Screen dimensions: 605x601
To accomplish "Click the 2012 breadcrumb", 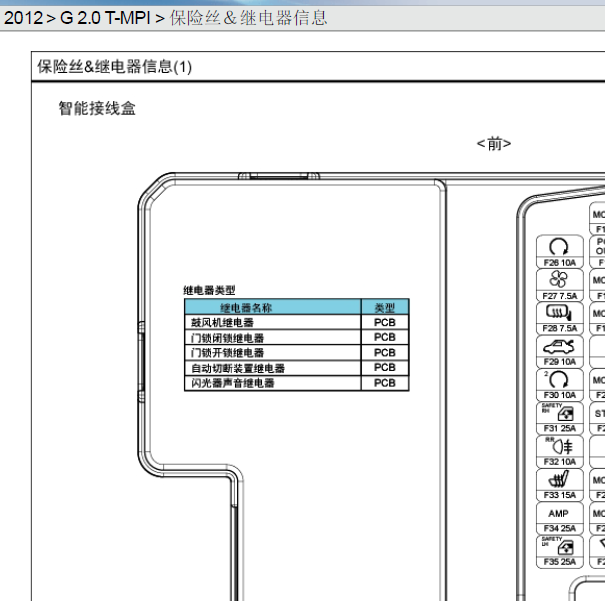I will click(23, 18).
